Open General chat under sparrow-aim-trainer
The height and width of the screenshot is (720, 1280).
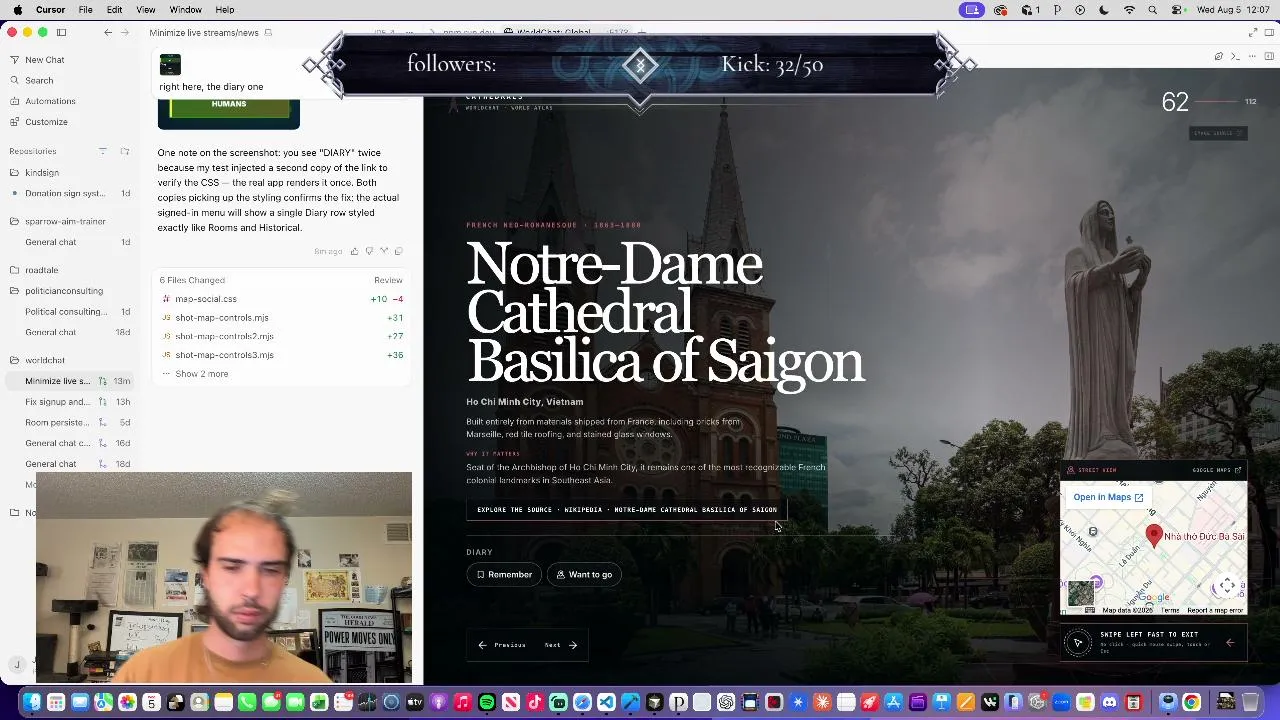point(70,242)
